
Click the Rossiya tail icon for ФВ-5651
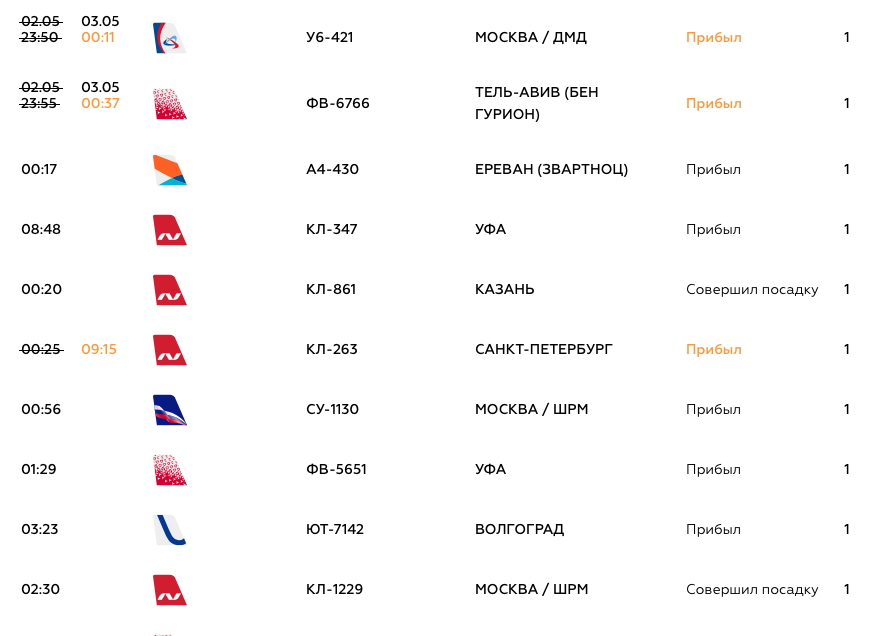(x=170, y=470)
